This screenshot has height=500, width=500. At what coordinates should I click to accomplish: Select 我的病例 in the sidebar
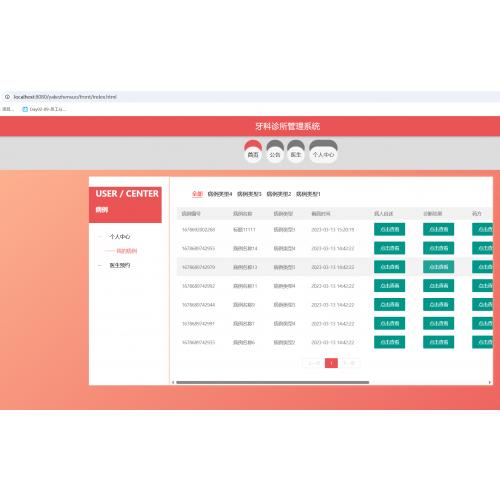pos(127,251)
